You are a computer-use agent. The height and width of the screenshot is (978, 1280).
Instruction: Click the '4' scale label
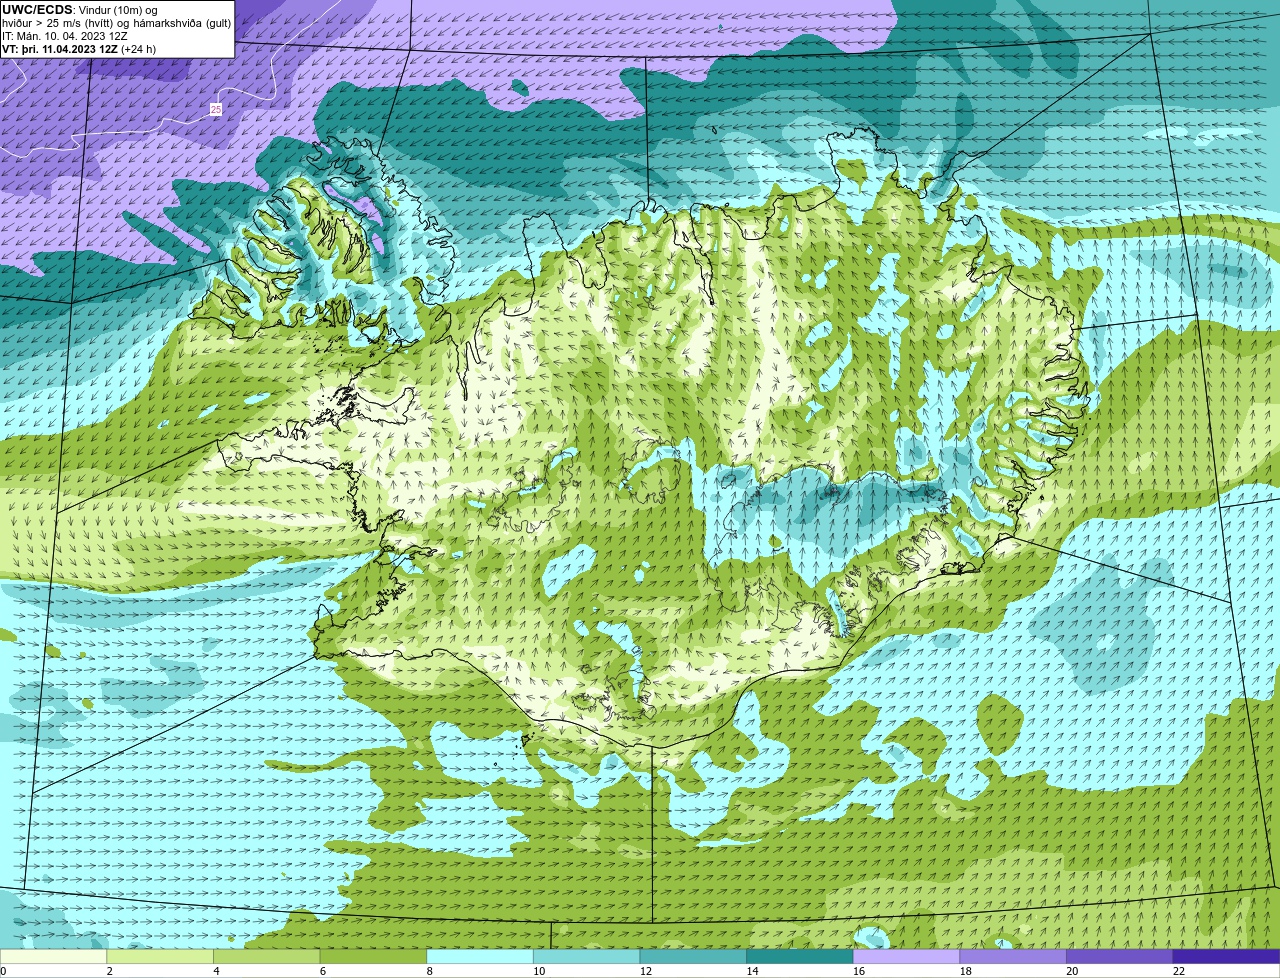coord(216,971)
